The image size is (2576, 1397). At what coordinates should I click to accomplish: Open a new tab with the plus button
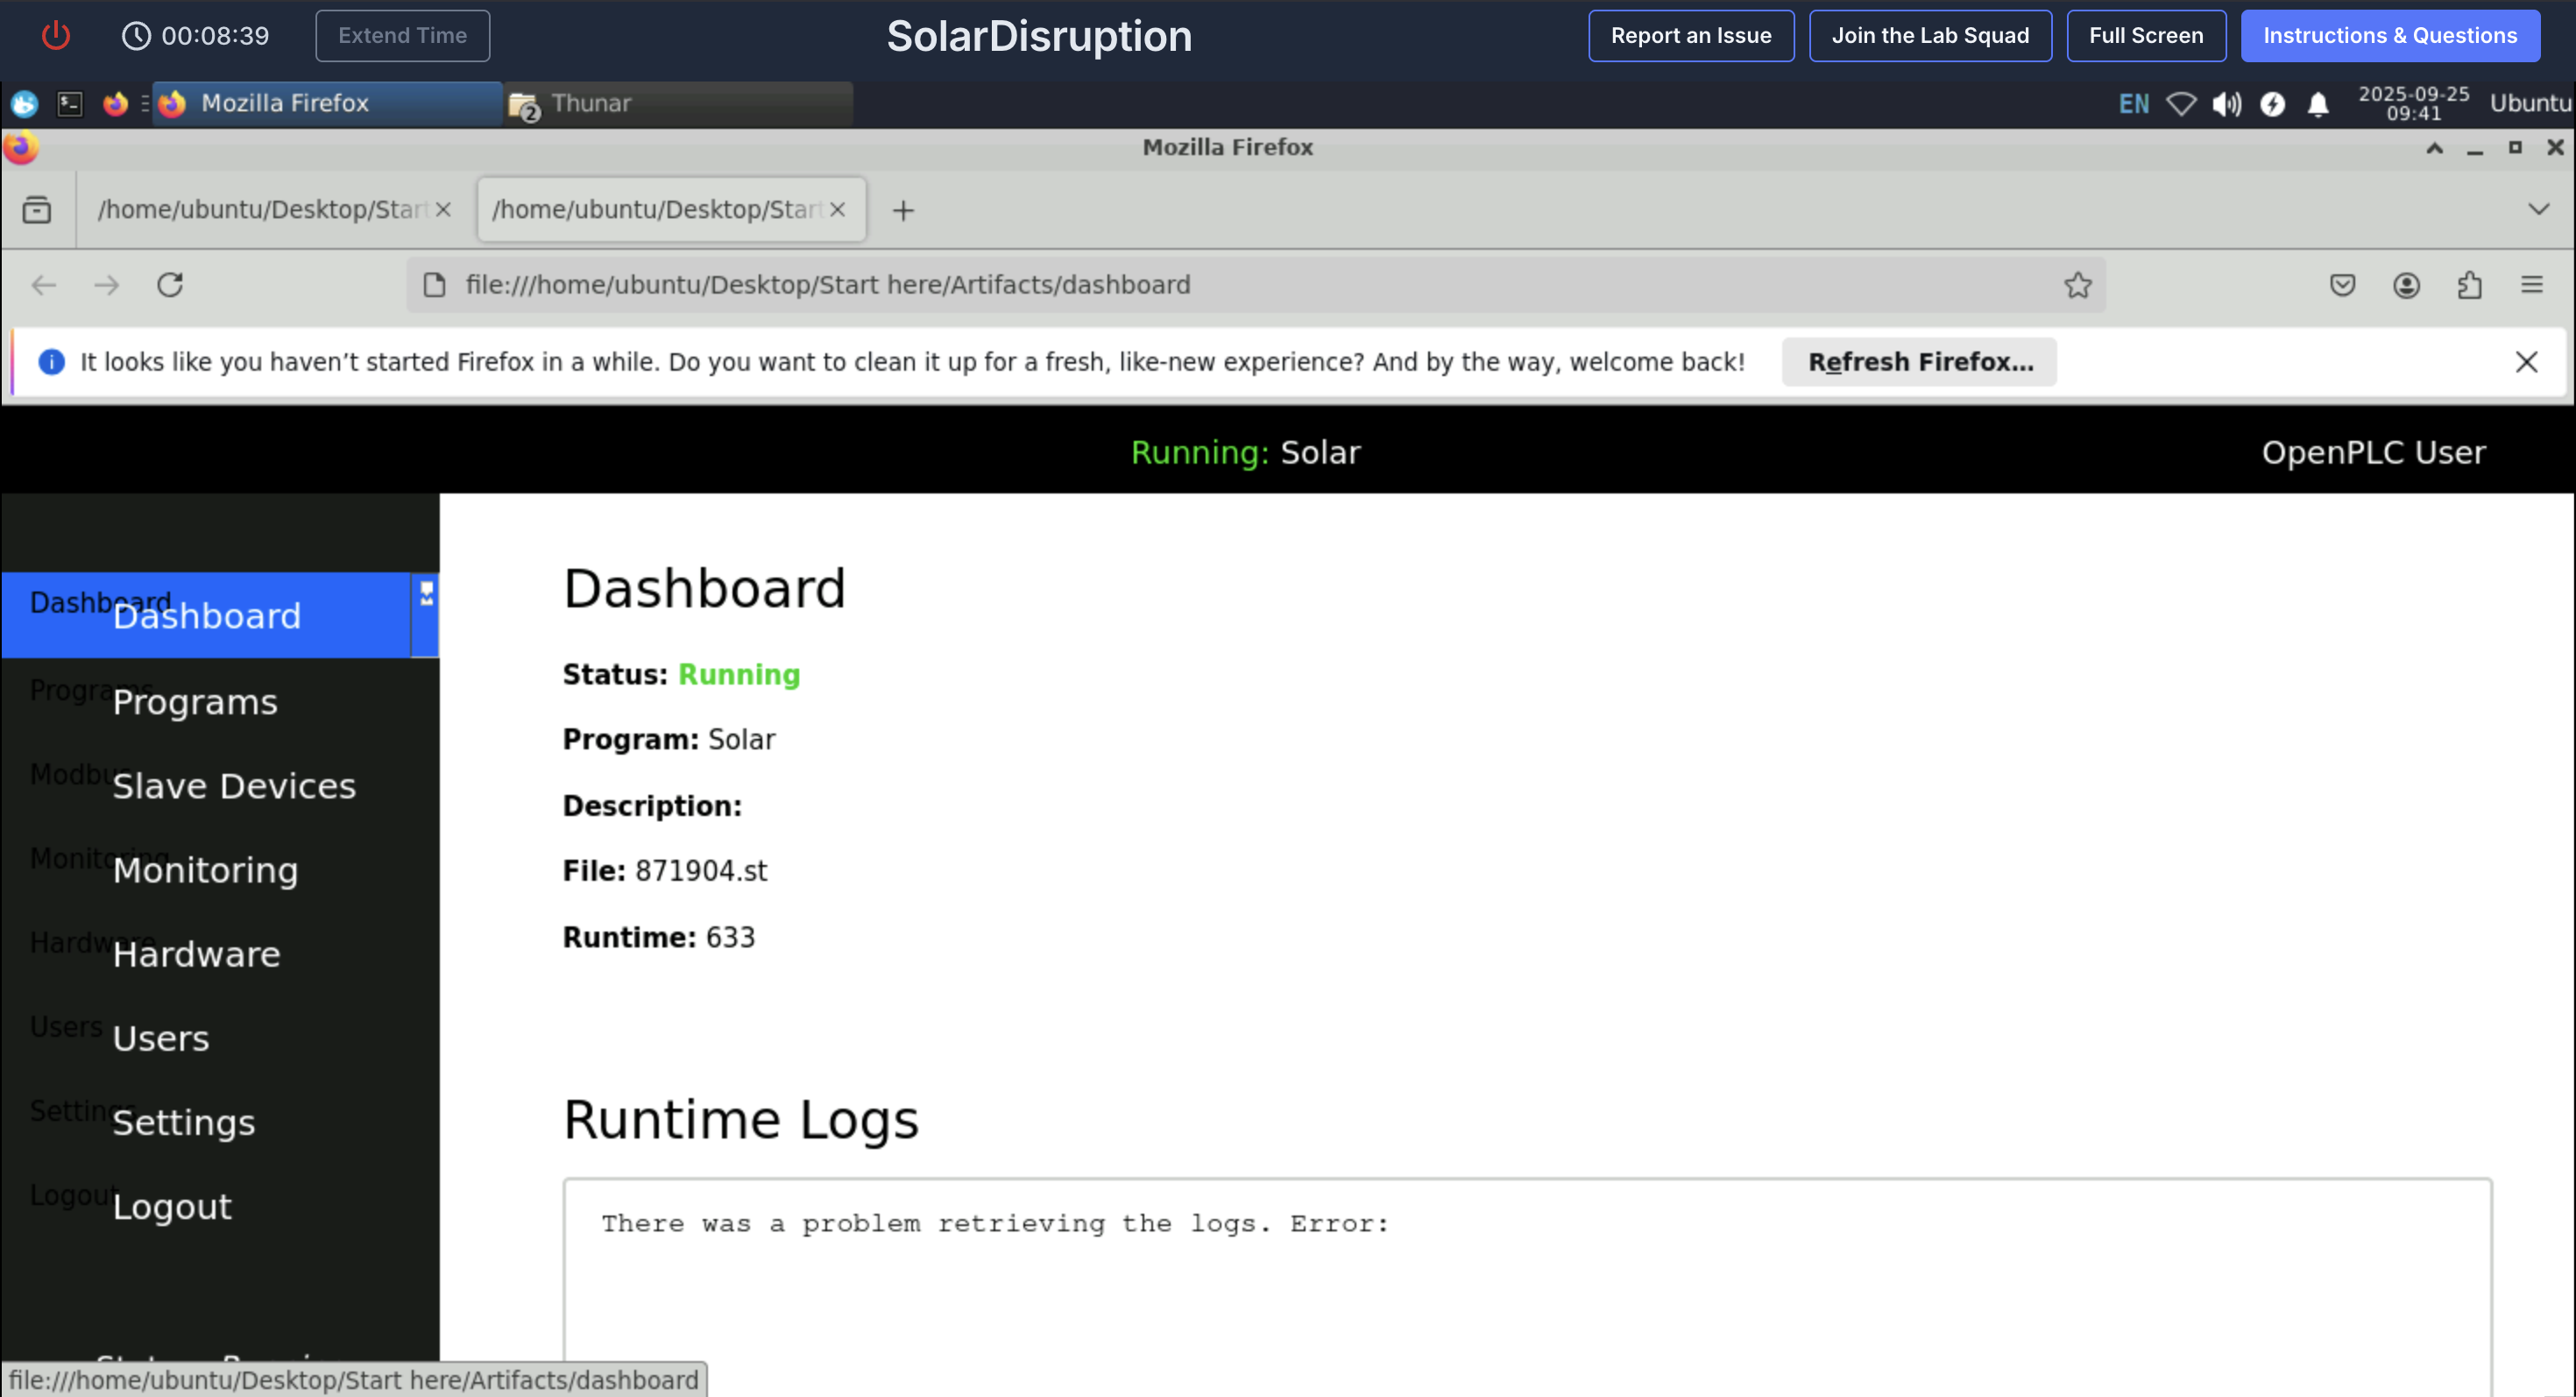(x=903, y=210)
